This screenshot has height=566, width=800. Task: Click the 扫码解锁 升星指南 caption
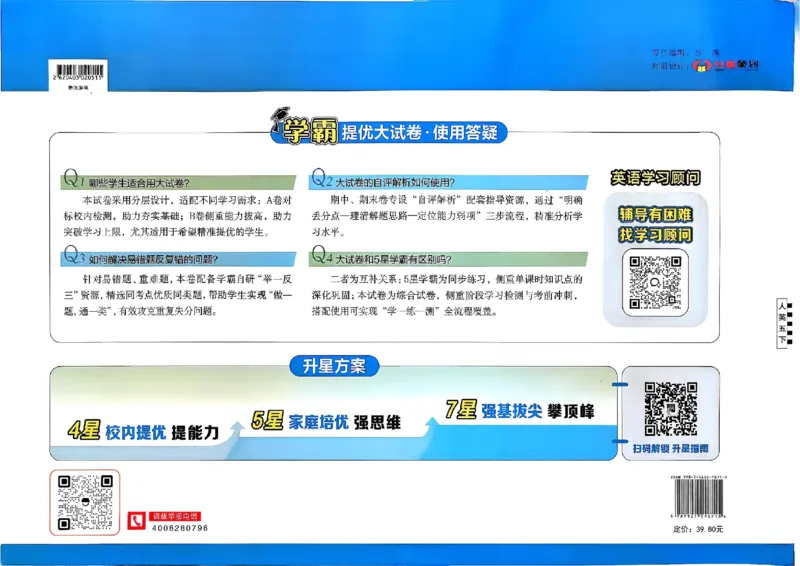point(670,449)
